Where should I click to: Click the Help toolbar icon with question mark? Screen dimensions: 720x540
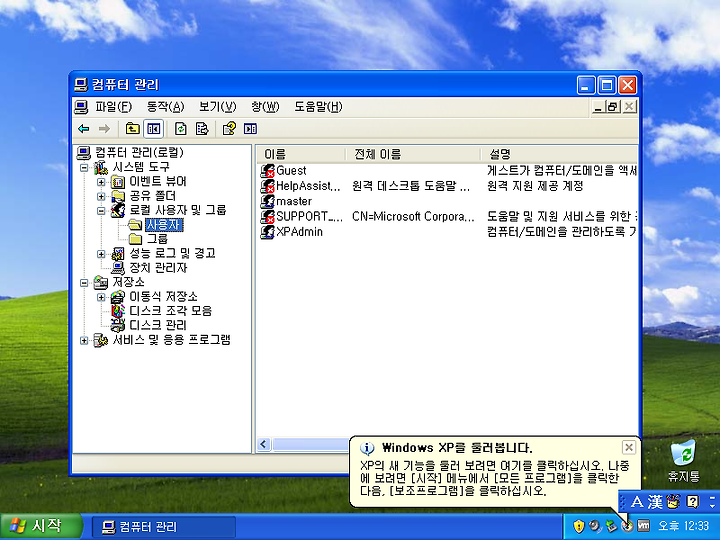[x=229, y=129]
